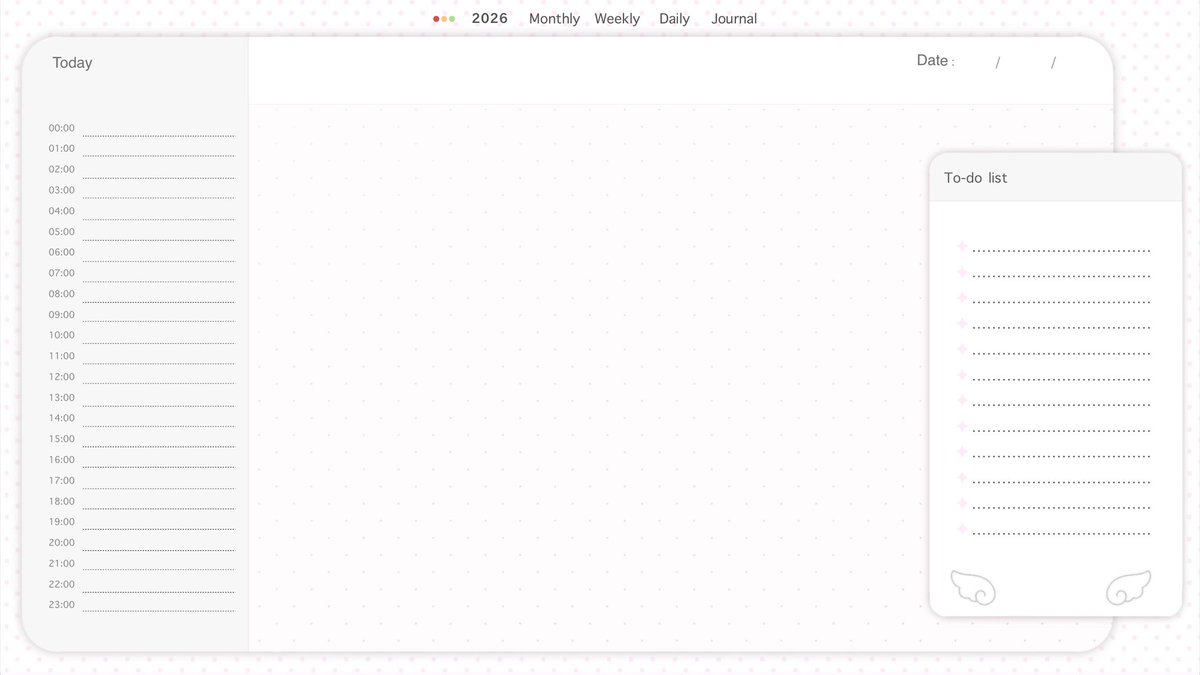The image size is (1200, 675).
Task: Check the last sparkle bullet in To-do list
Action: pos(961,529)
